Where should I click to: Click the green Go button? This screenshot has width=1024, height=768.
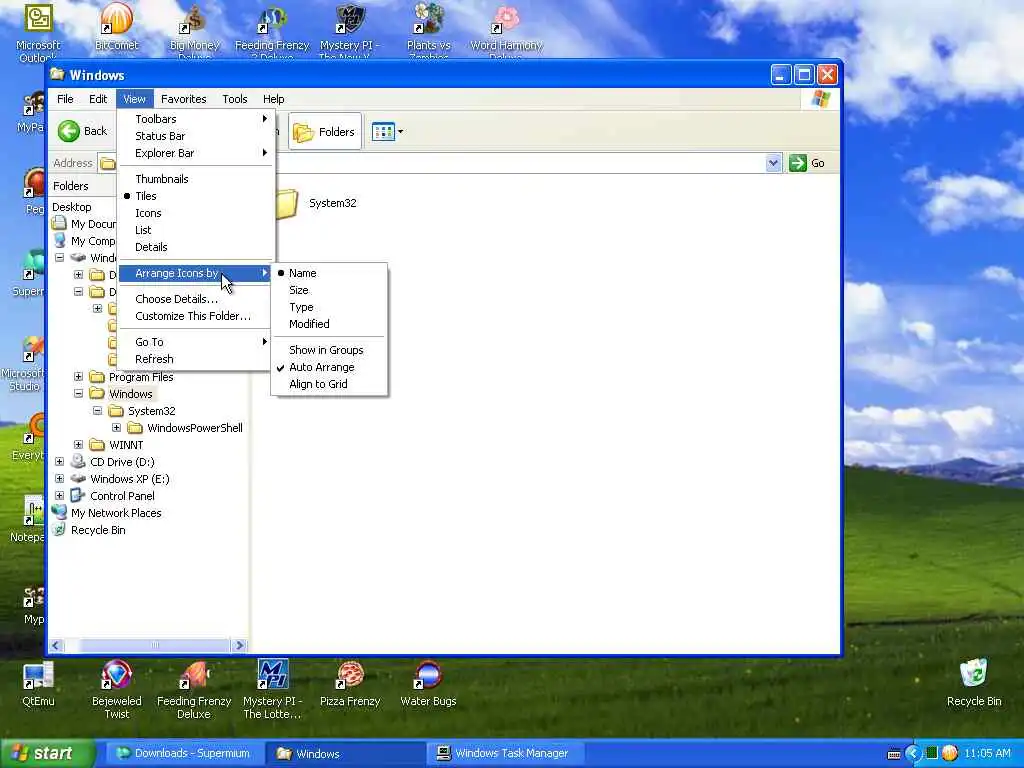807,163
